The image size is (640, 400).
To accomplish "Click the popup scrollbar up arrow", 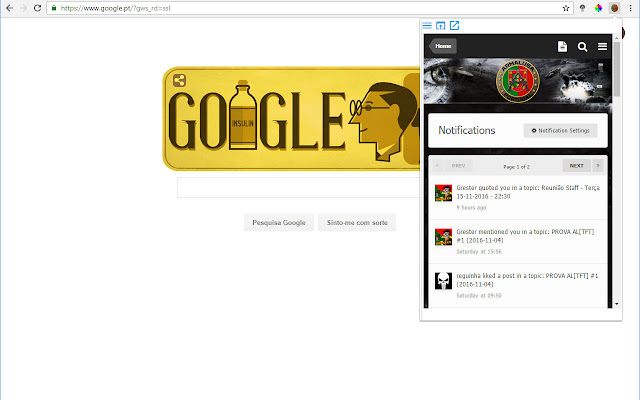I will click(616, 38).
